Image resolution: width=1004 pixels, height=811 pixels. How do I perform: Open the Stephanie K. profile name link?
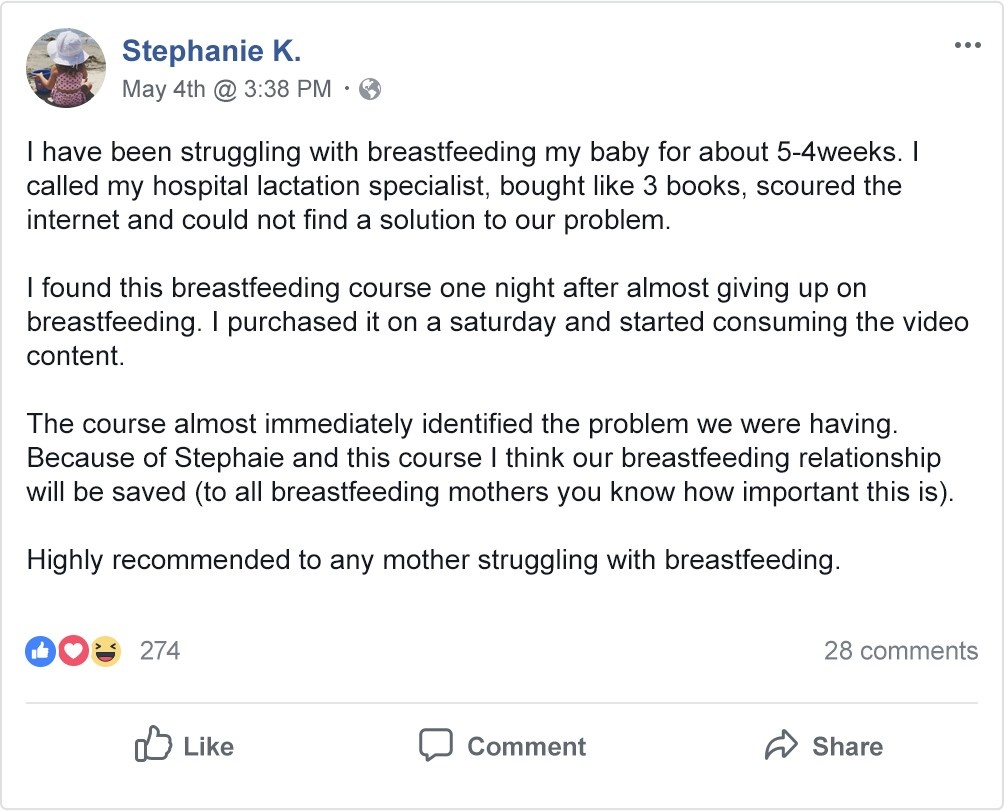(211, 51)
